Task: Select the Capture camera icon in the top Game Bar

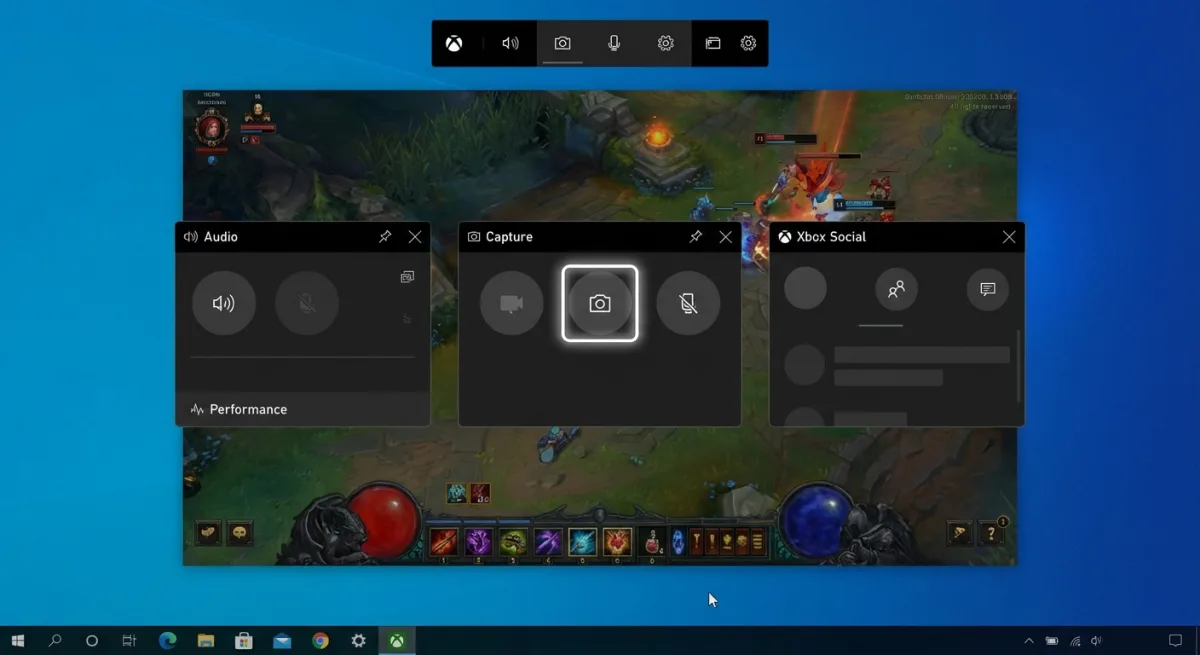Action: [563, 43]
